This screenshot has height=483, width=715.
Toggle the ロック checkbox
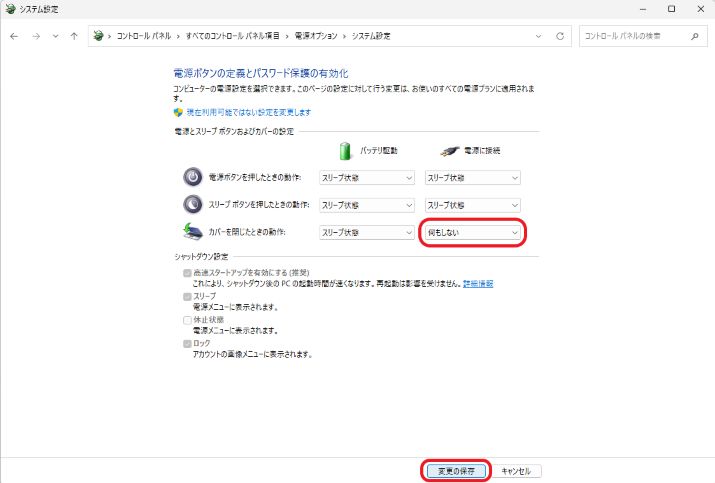tap(187, 343)
